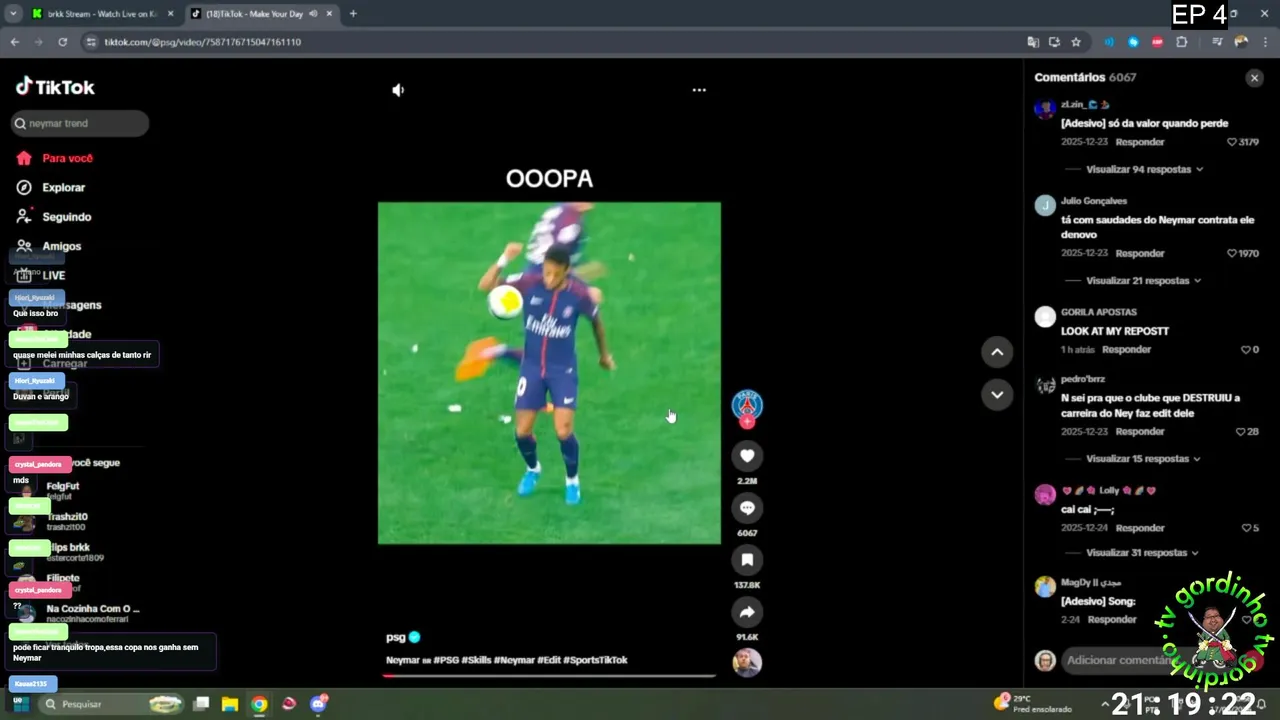Save the video with the bookmark icon

[x=747, y=560]
